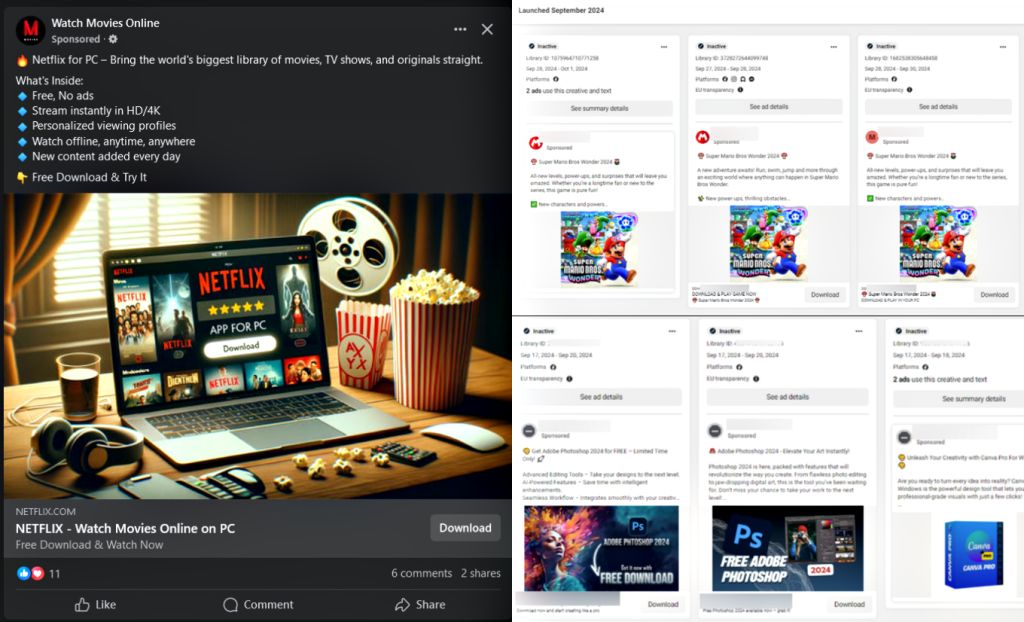Click the Facebook platform icon on the Canva Pro card
The height and width of the screenshot is (622, 1024).
[x=925, y=367]
